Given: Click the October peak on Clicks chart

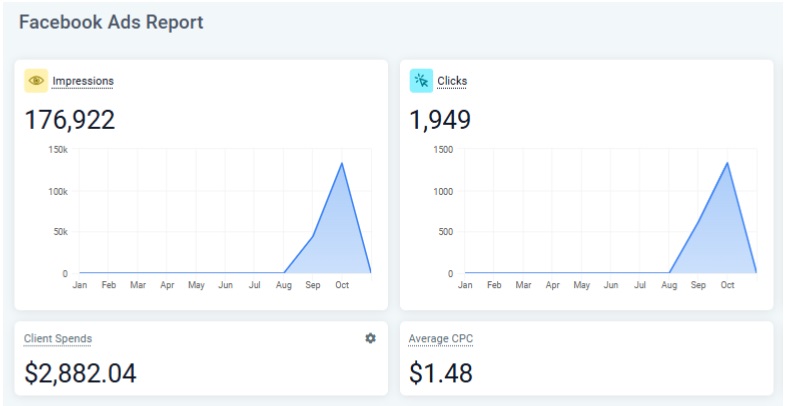Looking at the screenshot, I should point(727,163).
